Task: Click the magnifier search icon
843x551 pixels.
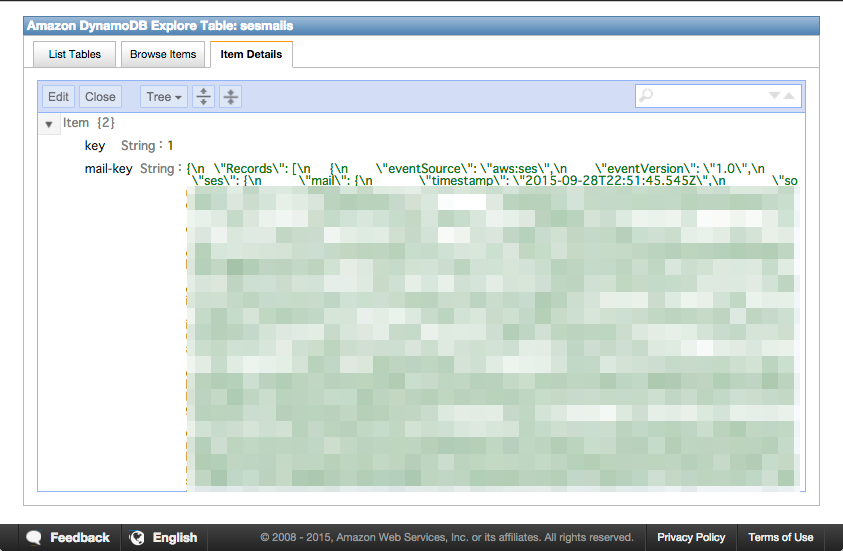Action: click(x=646, y=96)
